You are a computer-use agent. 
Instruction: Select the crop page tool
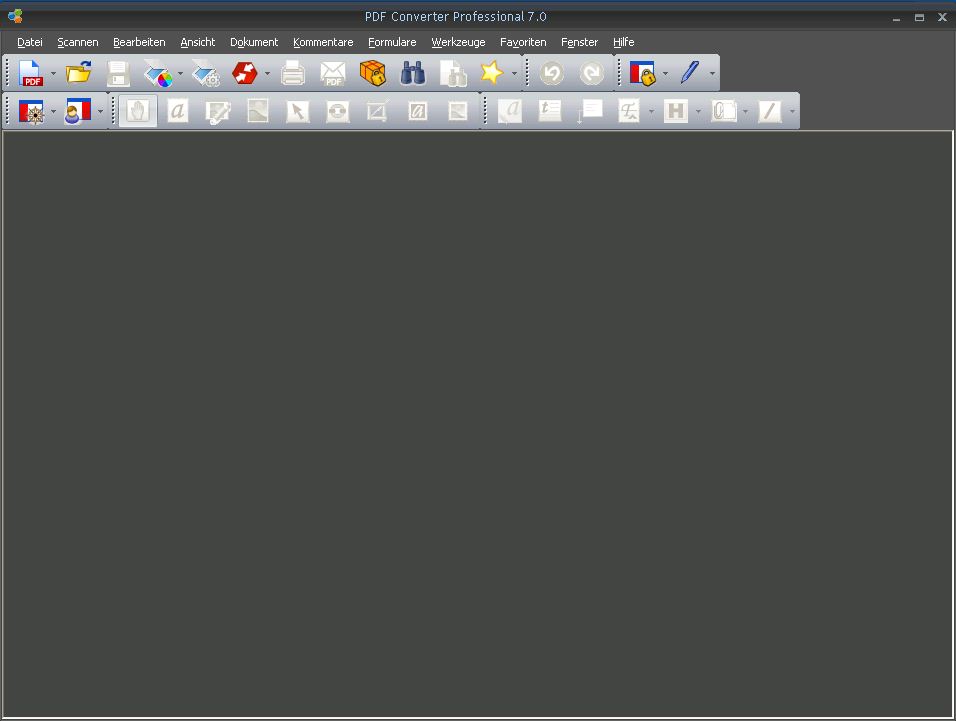coord(377,111)
